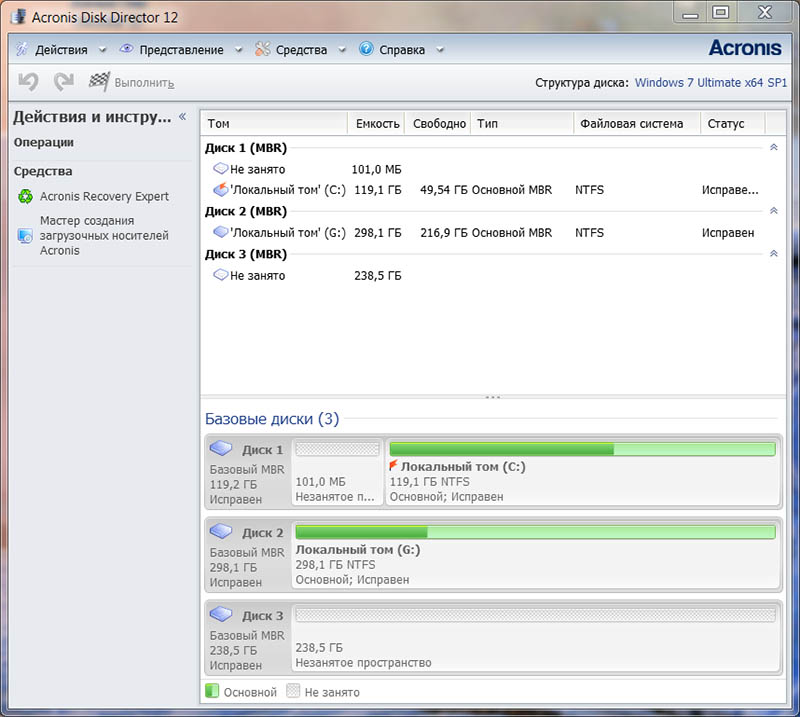
Task: Open the Действия menu
Action: (61, 50)
